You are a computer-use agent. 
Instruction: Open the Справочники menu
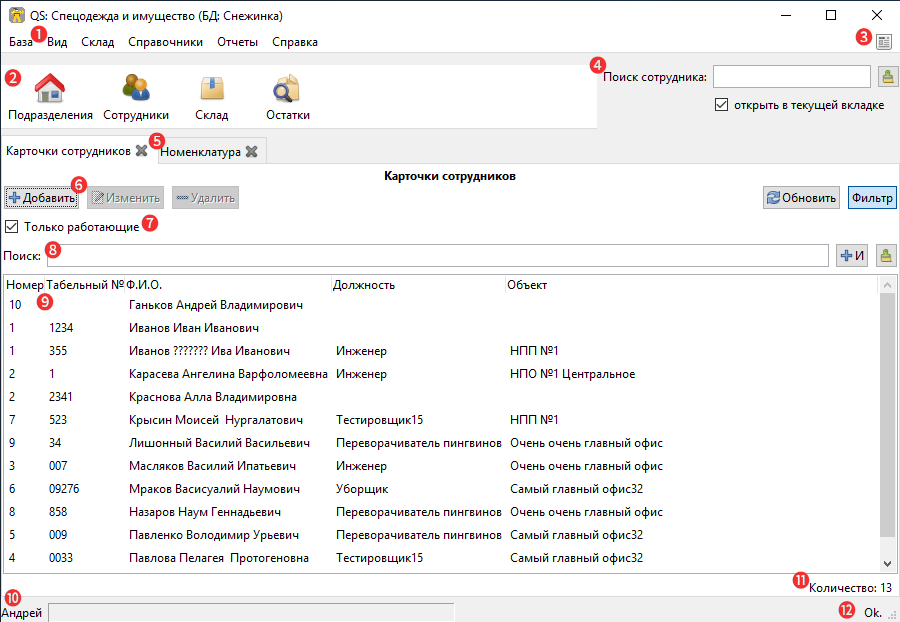165,42
